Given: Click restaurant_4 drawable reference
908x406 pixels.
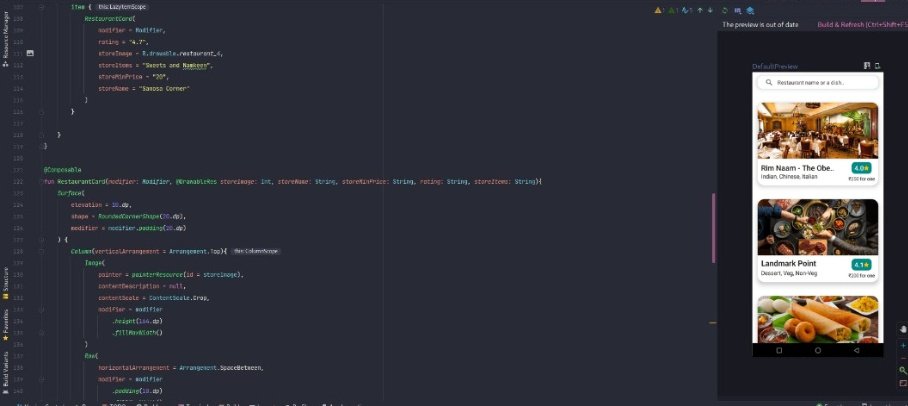Looking at the screenshot, I should [x=198, y=53].
